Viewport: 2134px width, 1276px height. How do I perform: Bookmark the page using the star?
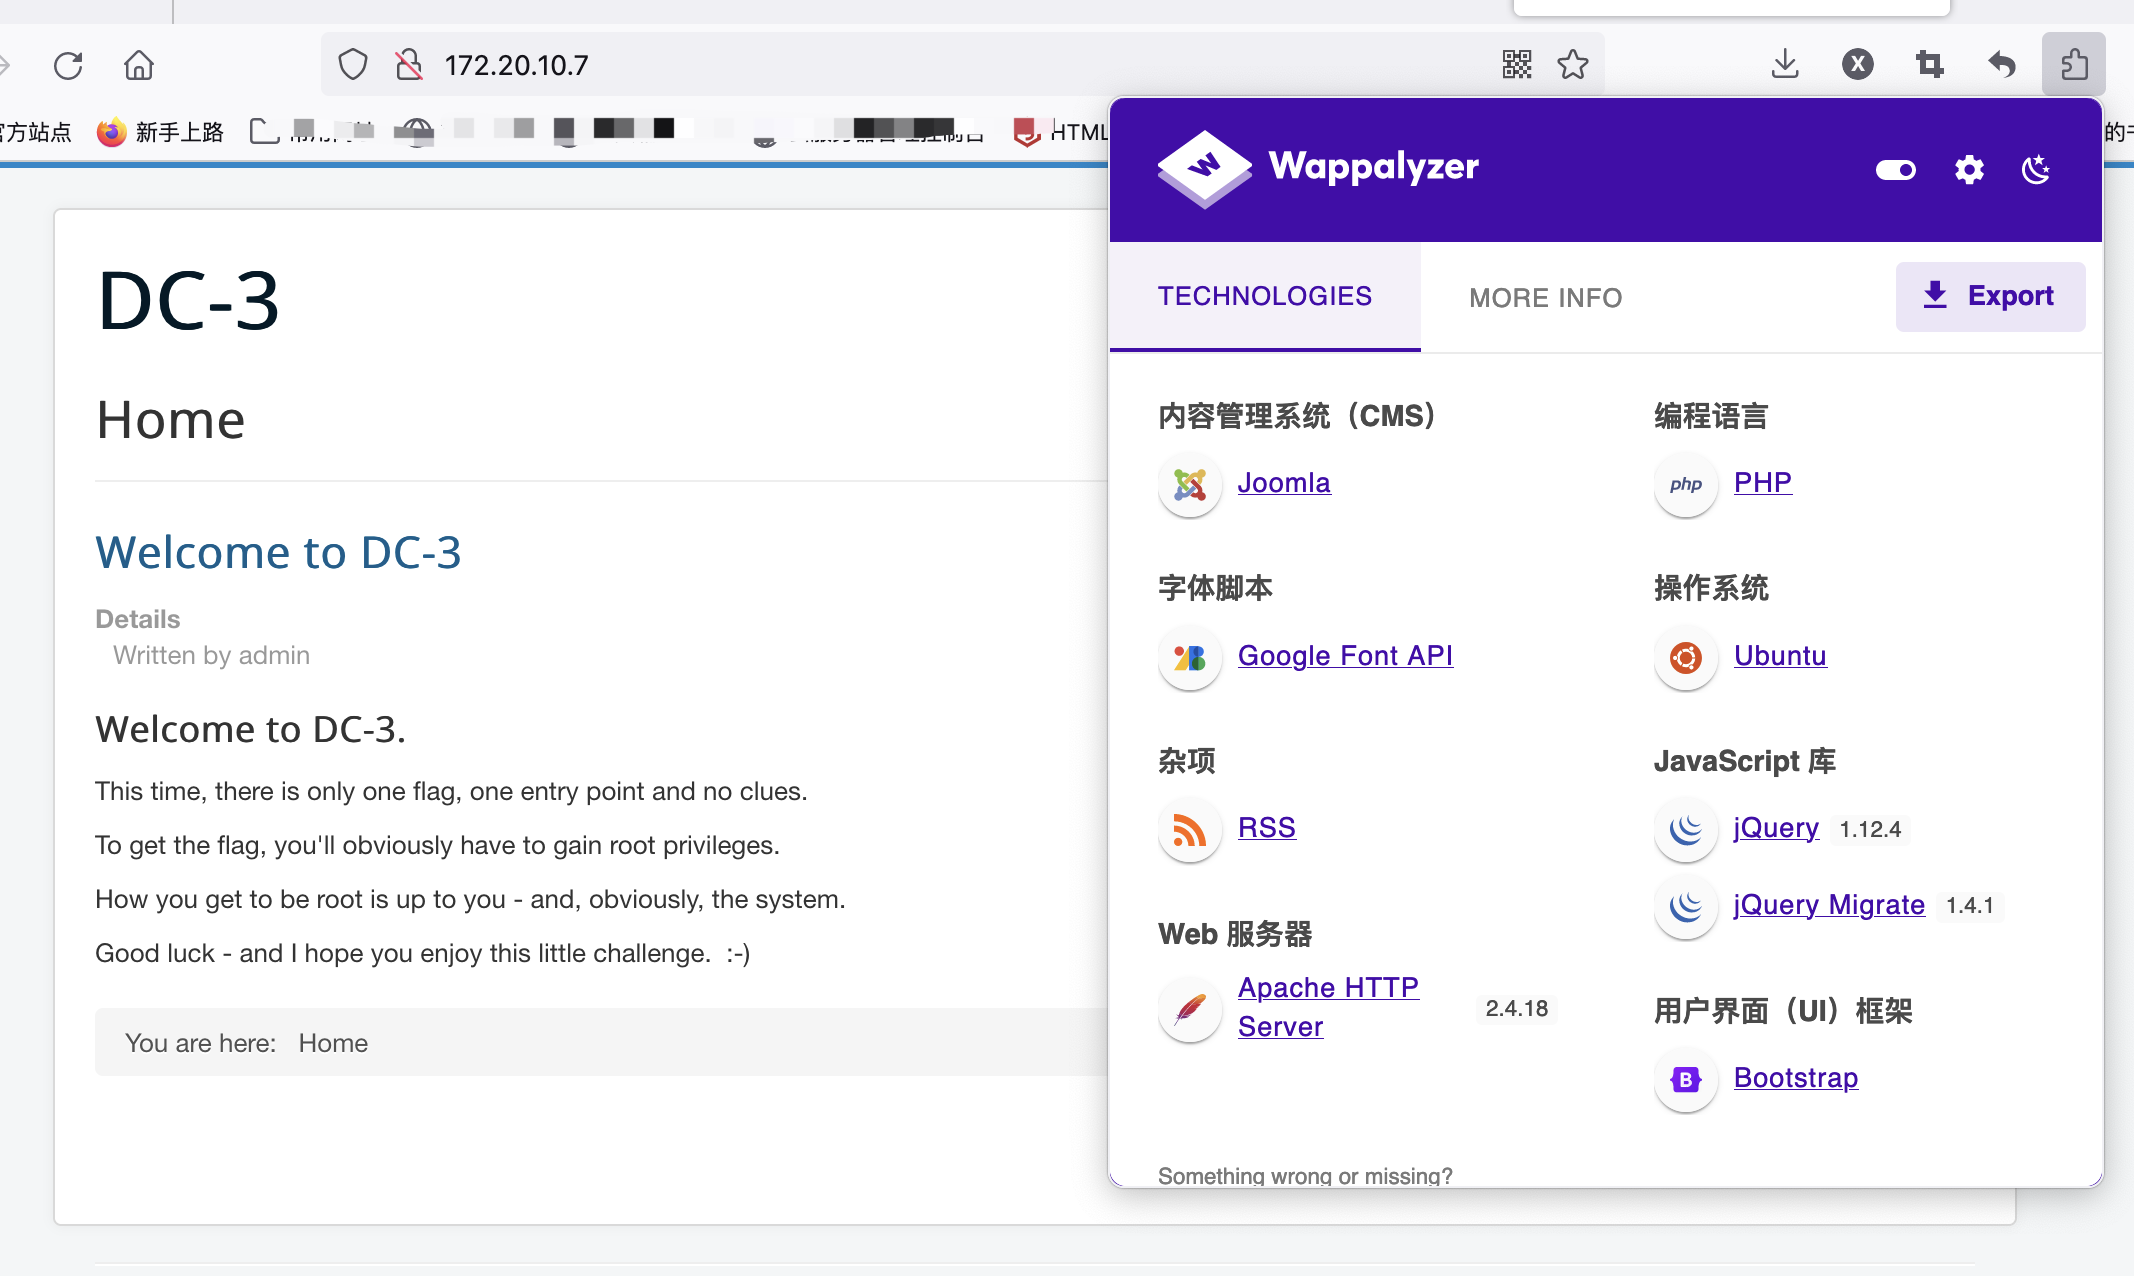(x=1573, y=64)
